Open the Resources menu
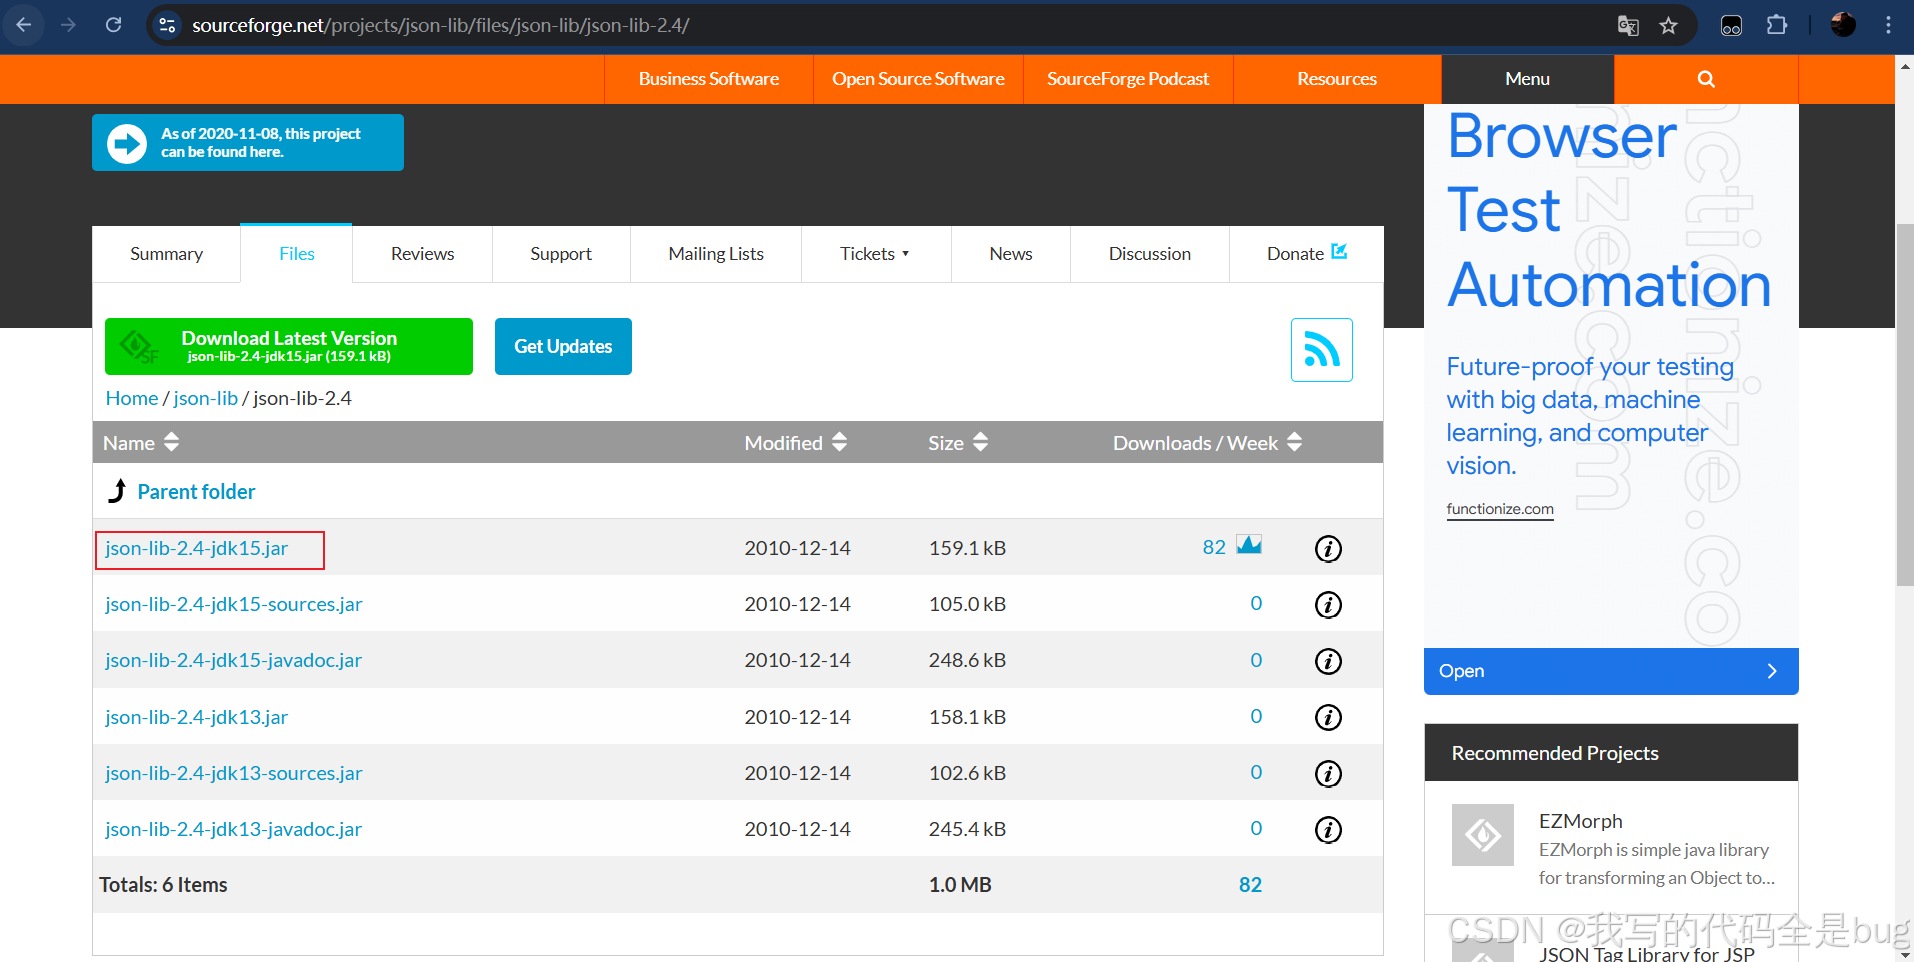1914x962 pixels. point(1337,79)
